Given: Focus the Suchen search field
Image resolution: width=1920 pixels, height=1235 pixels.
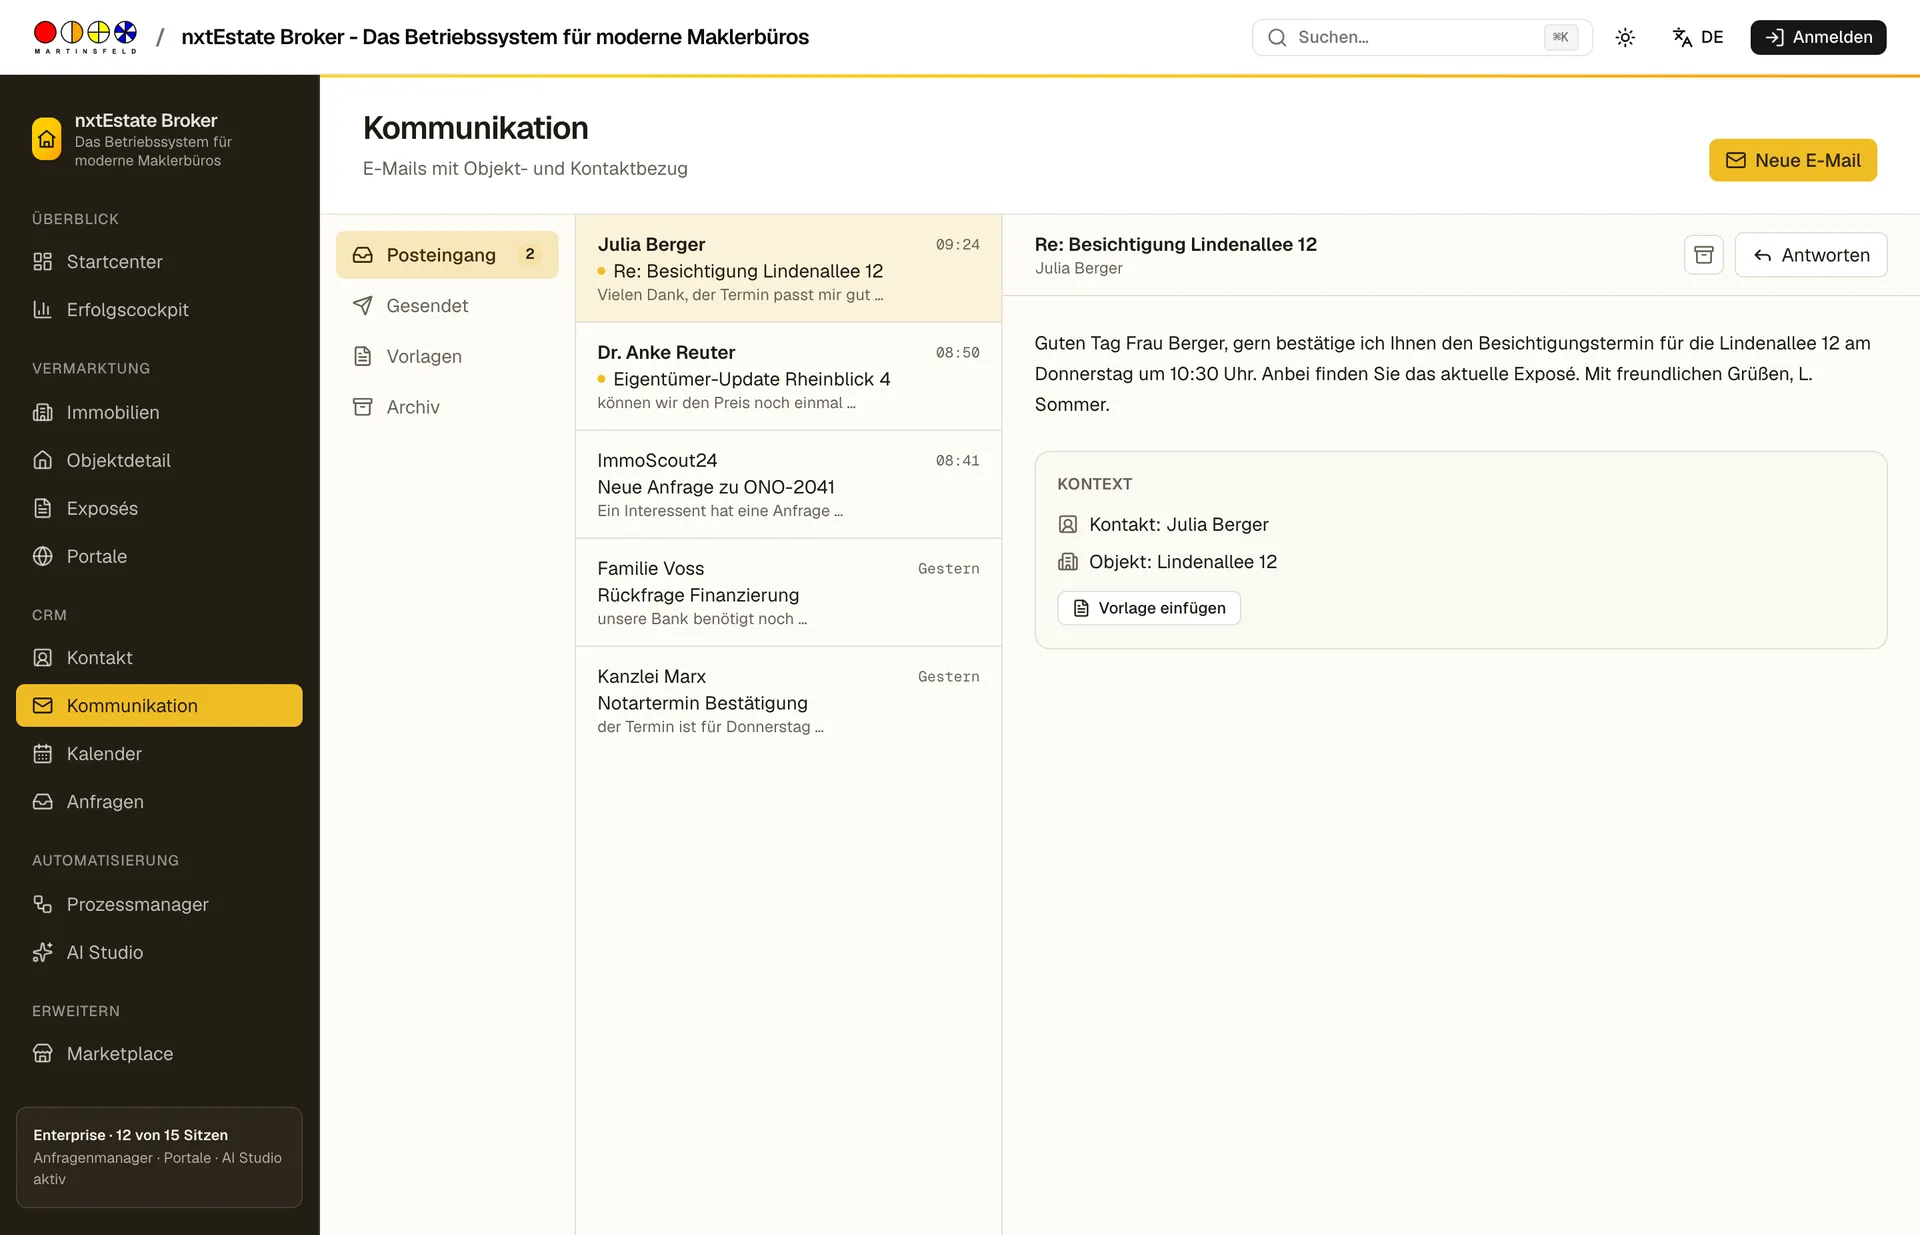Looking at the screenshot, I should pyautogui.click(x=1421, y=37).
